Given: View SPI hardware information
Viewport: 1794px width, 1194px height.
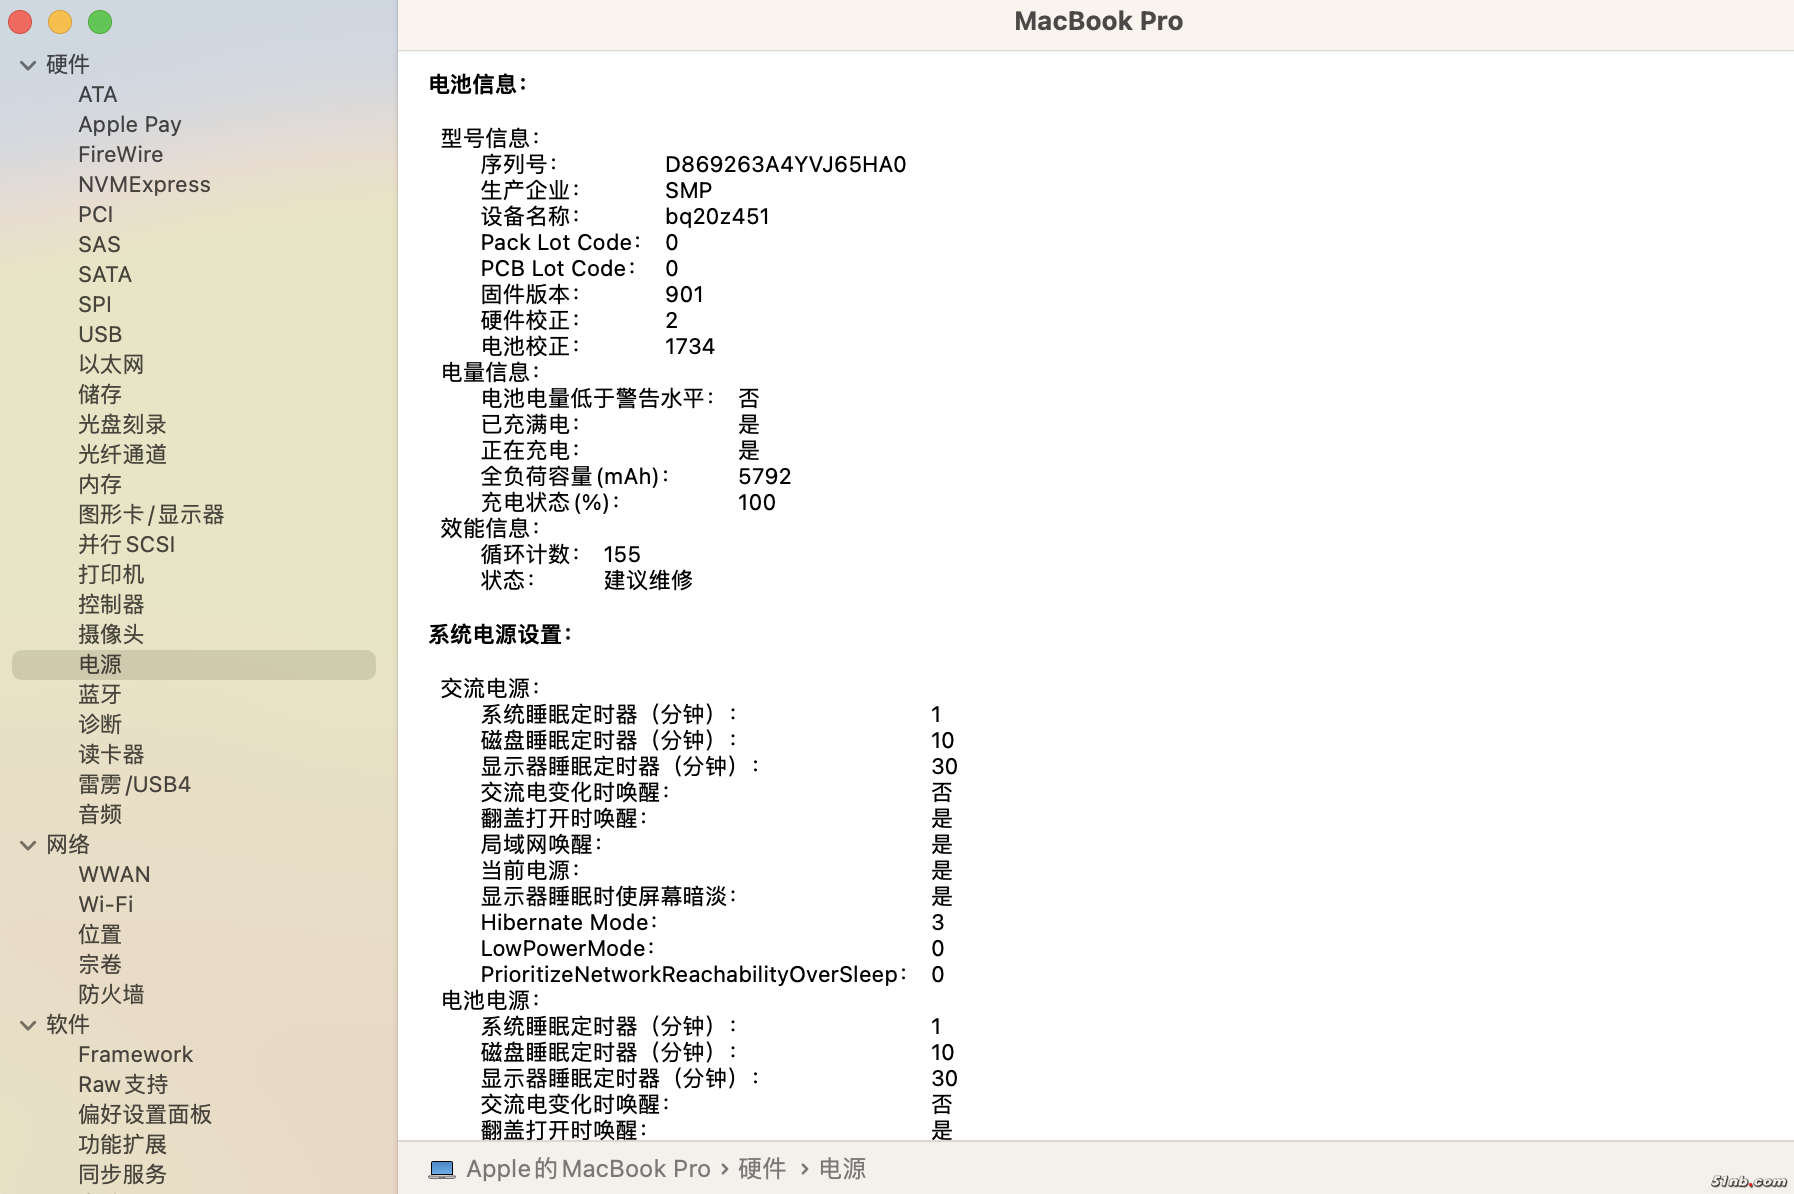Looking at the screenshot, I should click(x=95, y=305).
